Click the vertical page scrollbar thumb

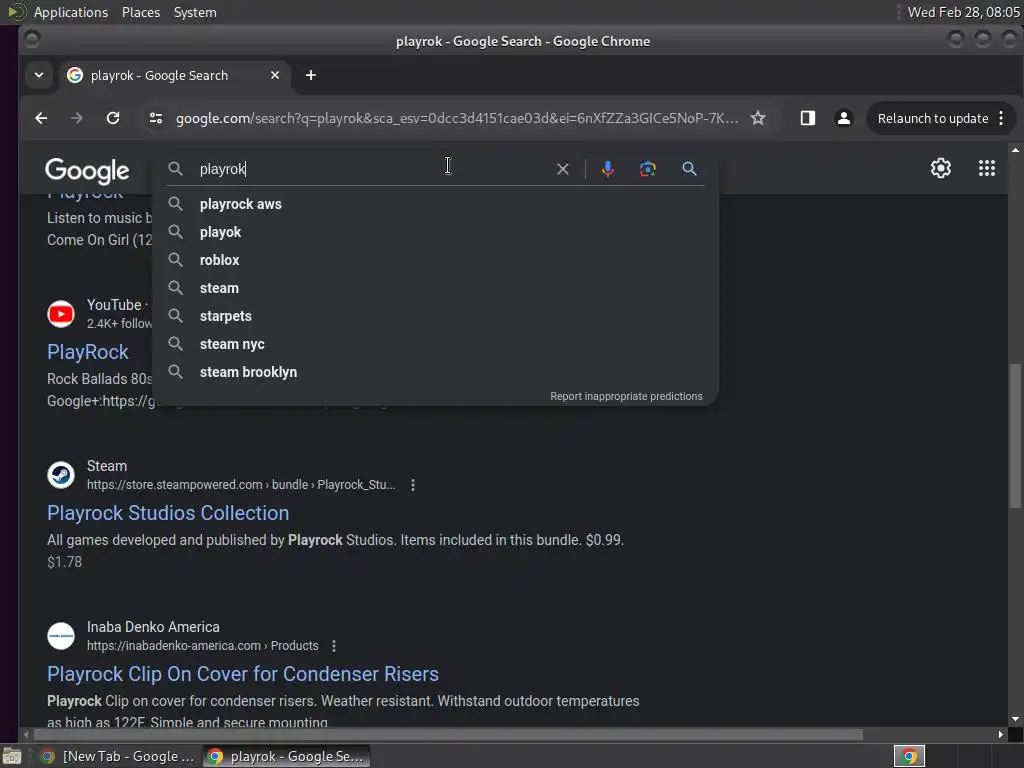[1015, 435]
